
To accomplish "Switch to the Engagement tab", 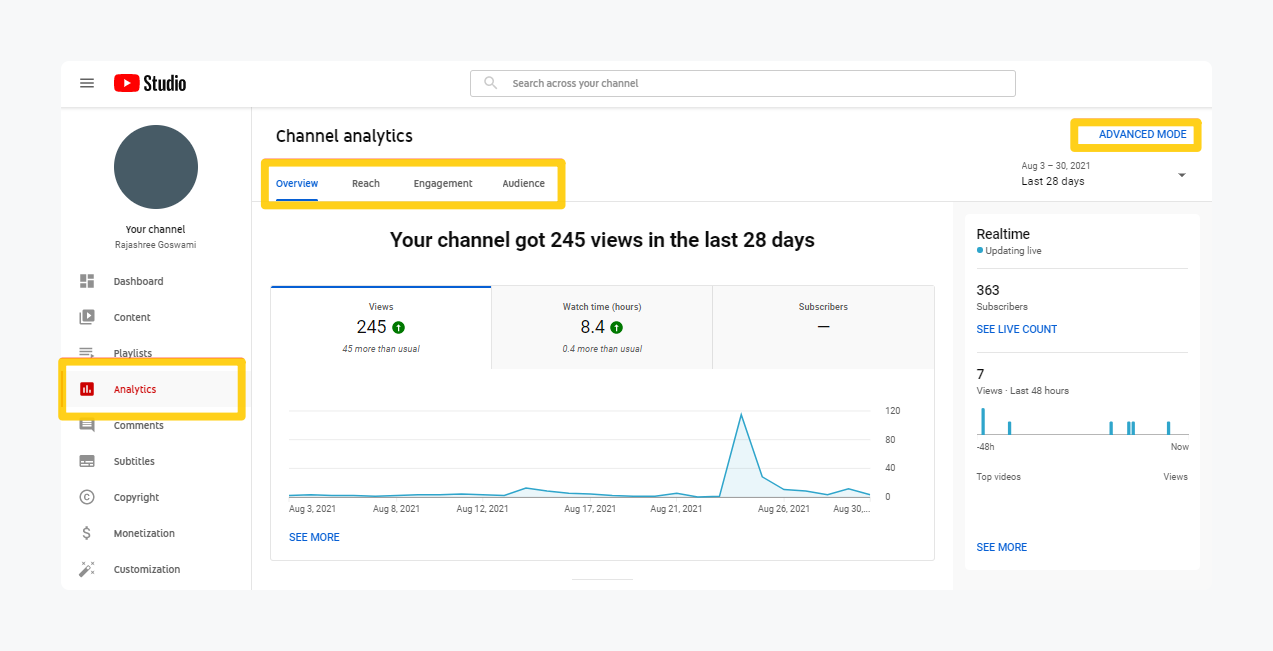I will point(443,184).
